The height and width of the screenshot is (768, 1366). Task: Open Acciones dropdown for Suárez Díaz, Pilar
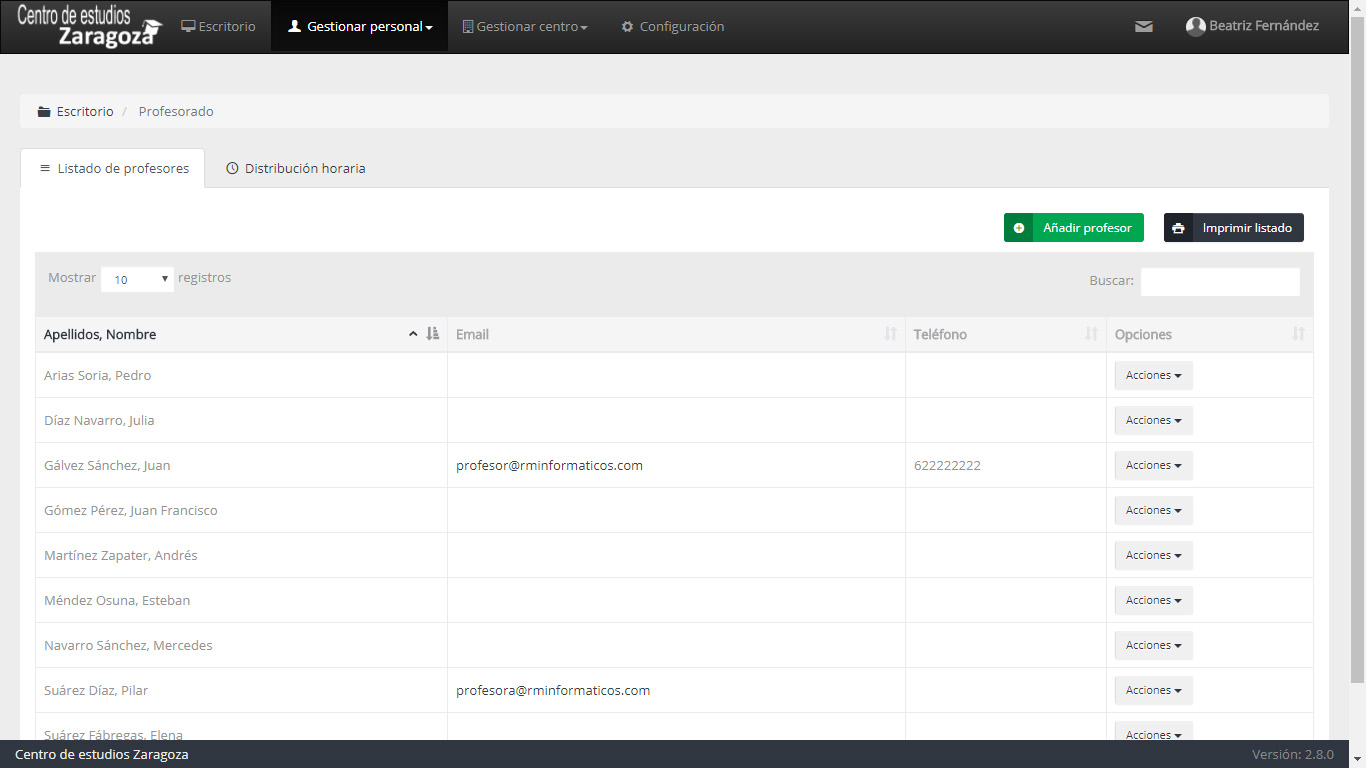(x=1154, y=690)
